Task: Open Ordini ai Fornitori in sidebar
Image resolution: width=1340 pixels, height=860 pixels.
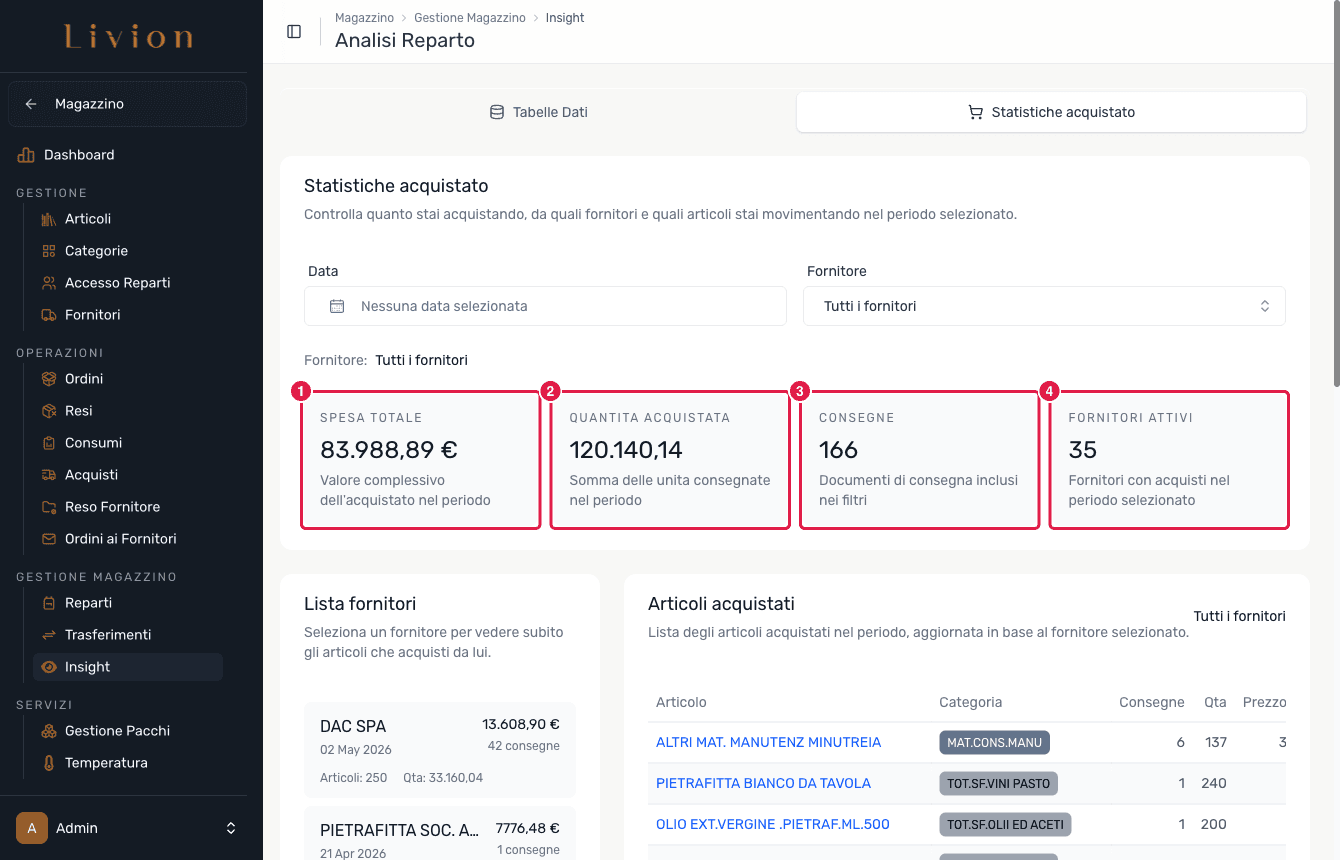Action: tap(121, 539)
